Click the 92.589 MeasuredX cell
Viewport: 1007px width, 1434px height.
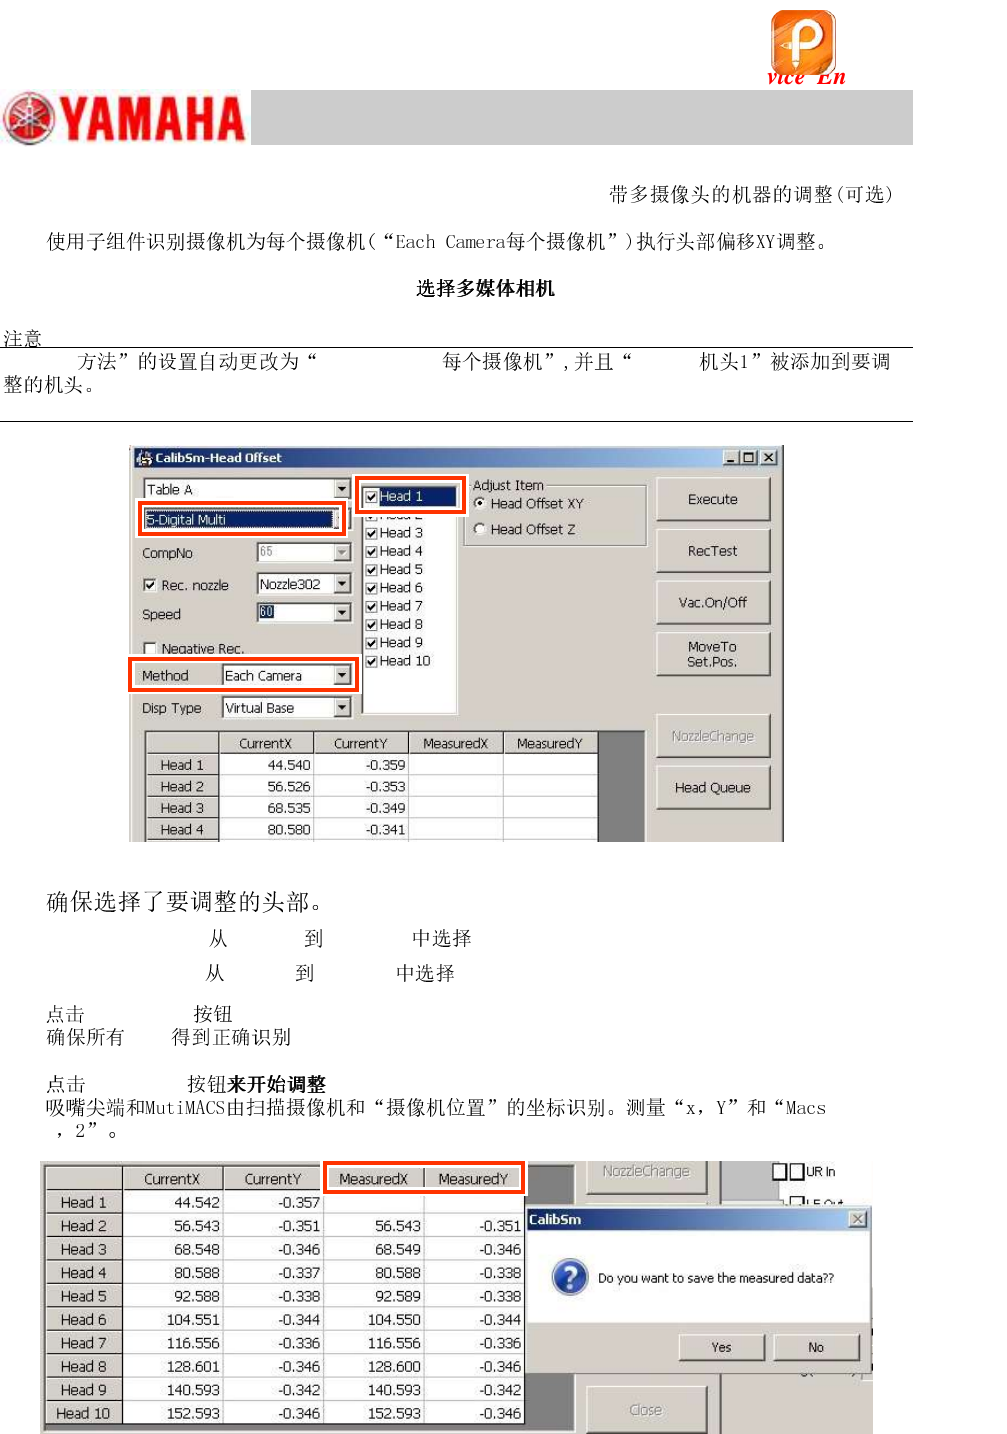[x=374, y=1296]
